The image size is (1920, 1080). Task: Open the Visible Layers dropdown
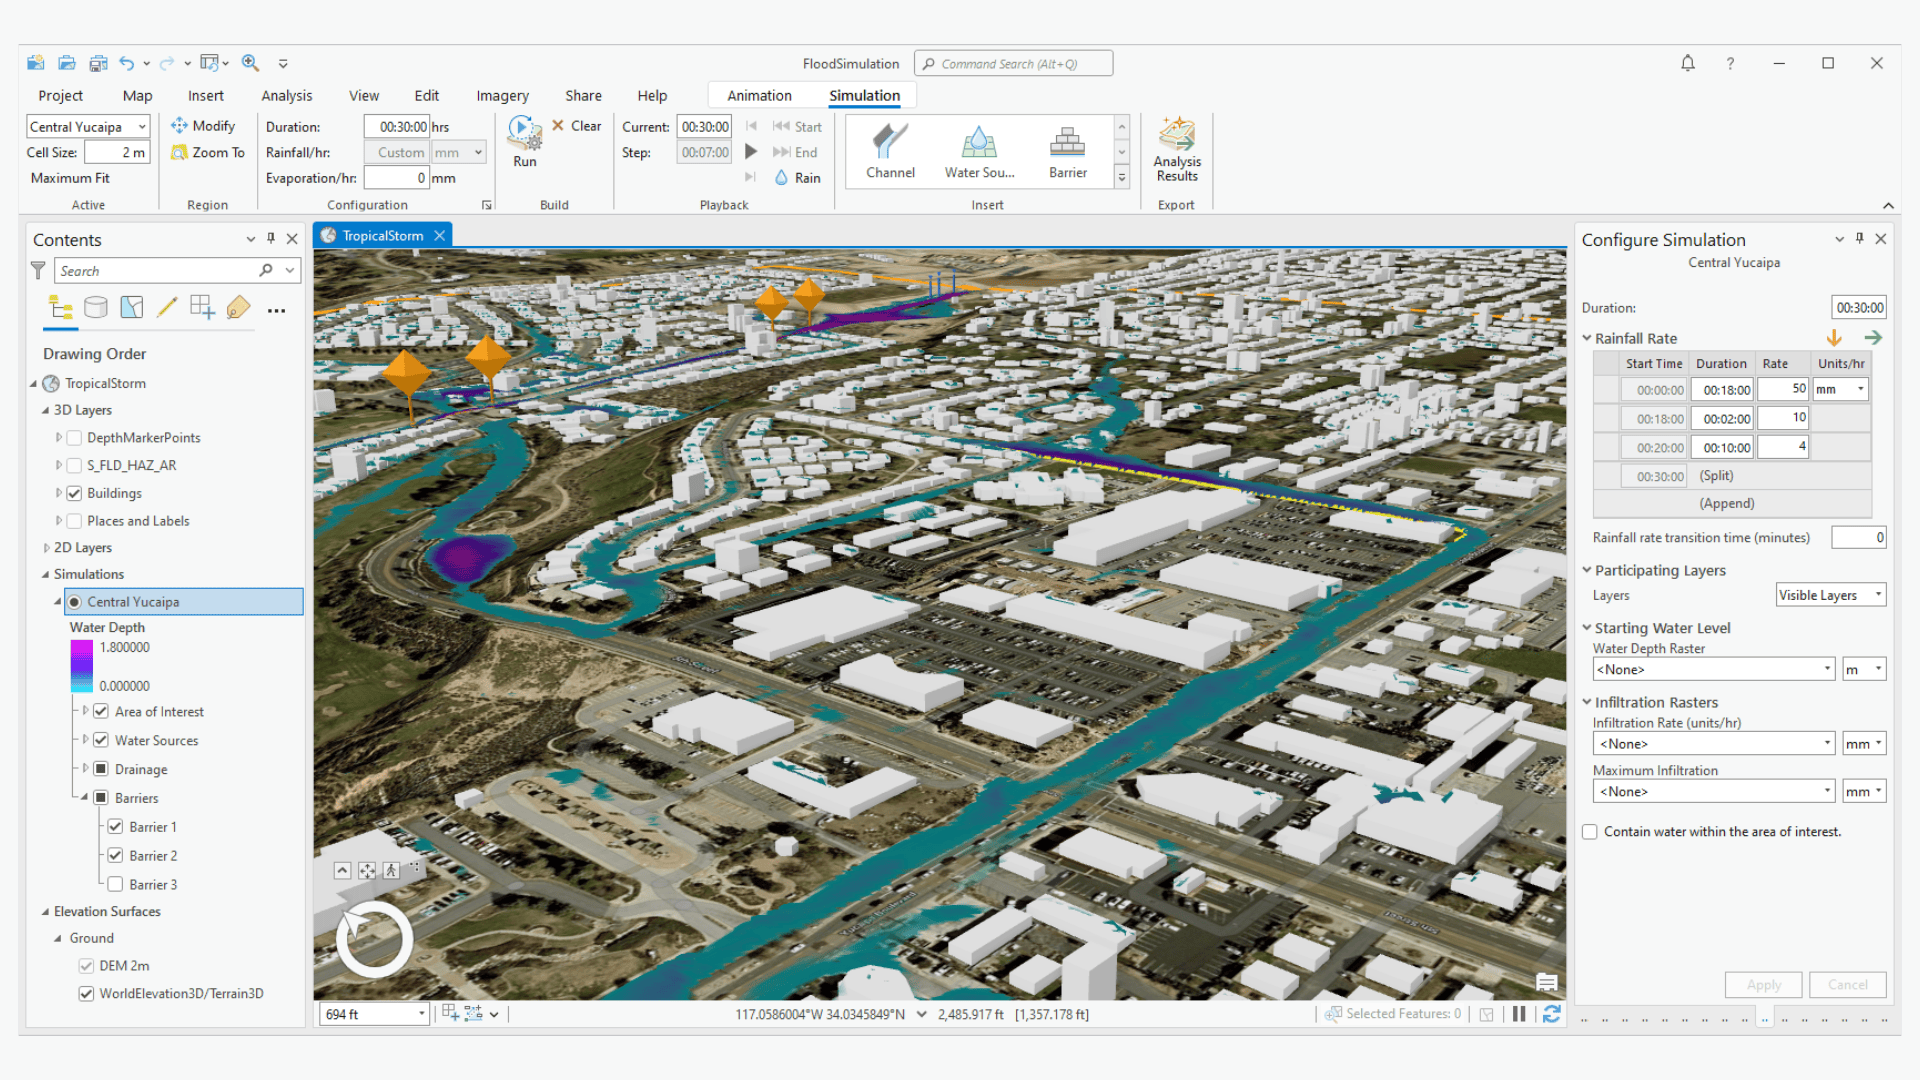click(x=1830, y=595)
